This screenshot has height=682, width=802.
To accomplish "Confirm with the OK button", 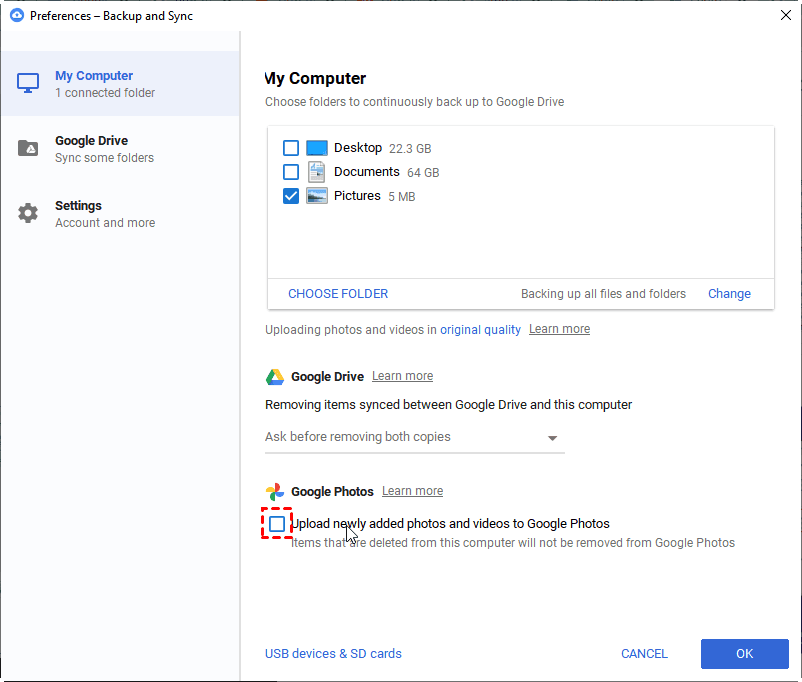I will click(745, 654).
